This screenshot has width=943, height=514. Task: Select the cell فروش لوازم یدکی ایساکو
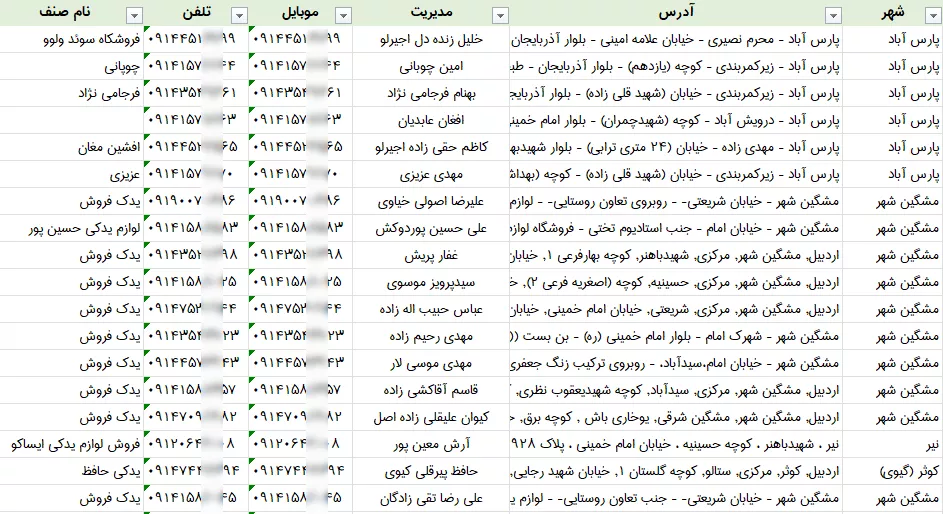tap(72, 445)
